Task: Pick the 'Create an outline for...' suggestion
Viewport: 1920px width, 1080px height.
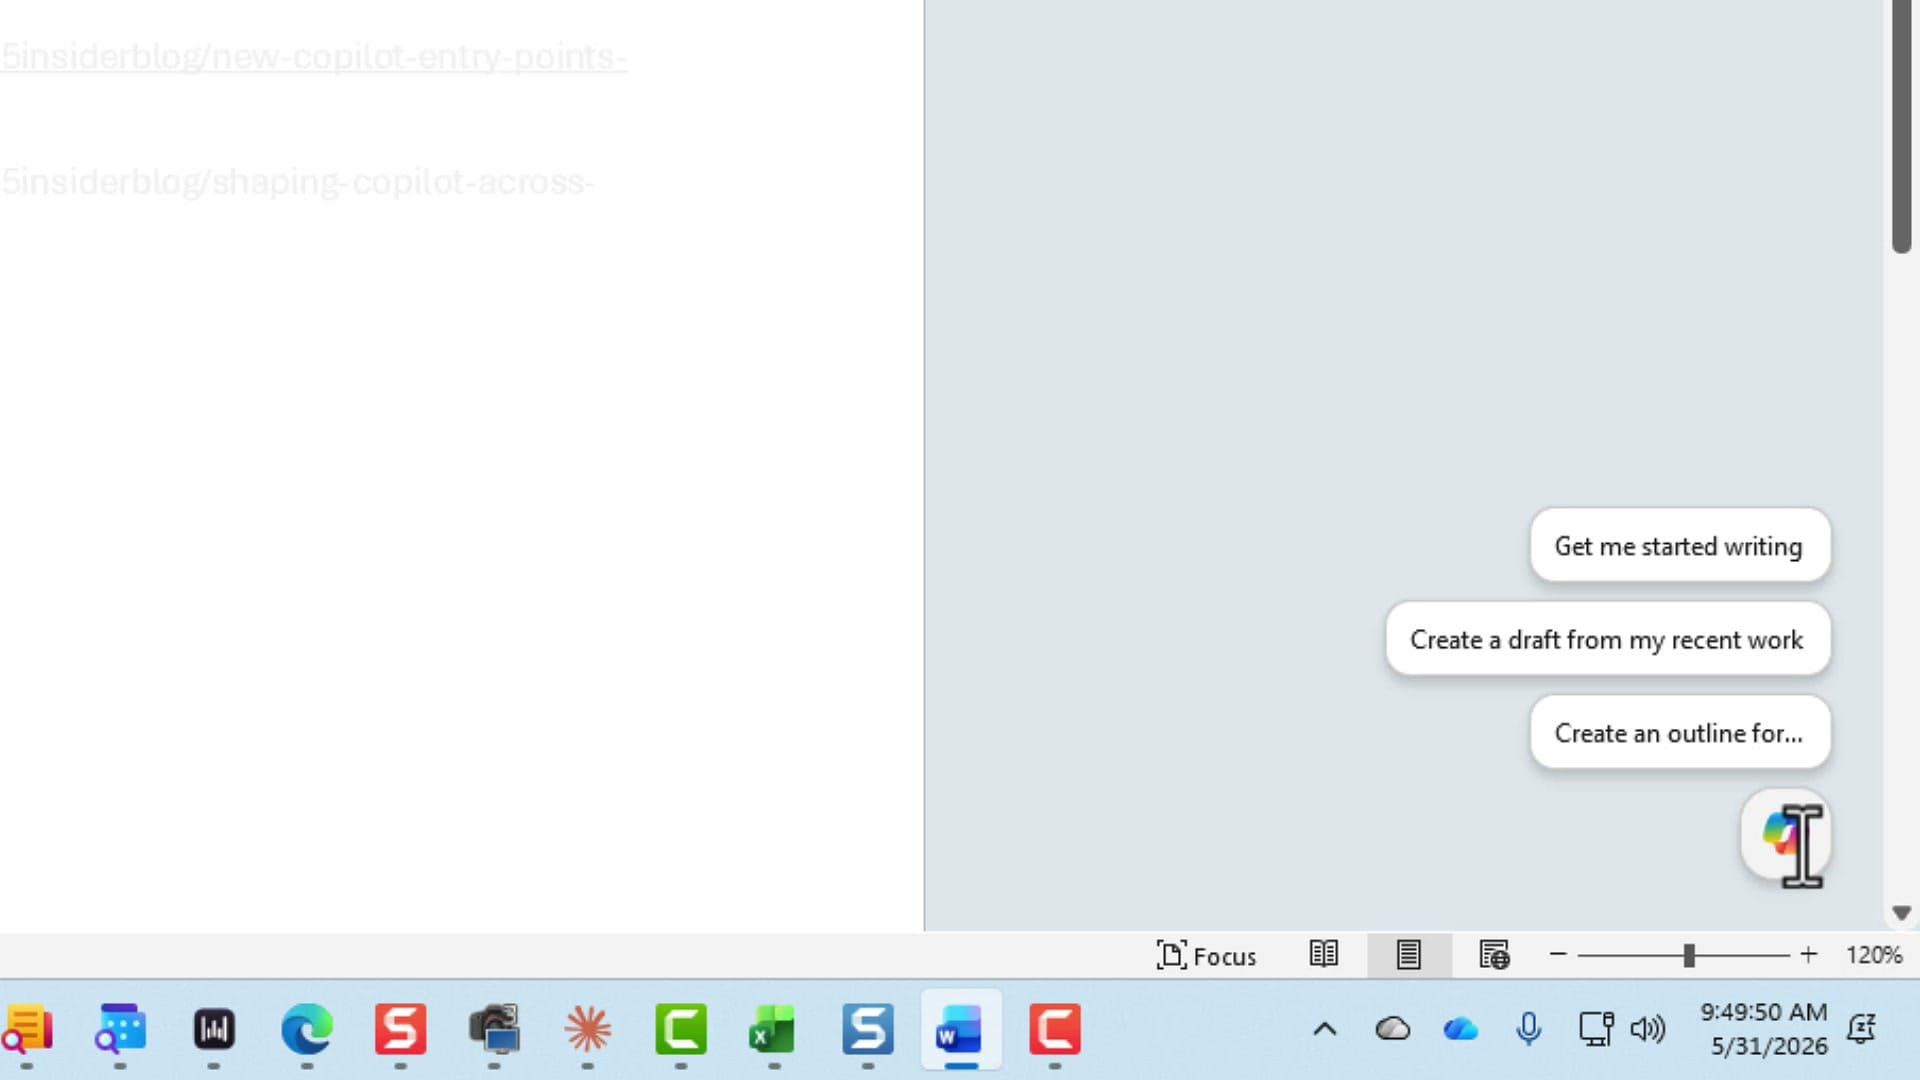Action: 1679,733
